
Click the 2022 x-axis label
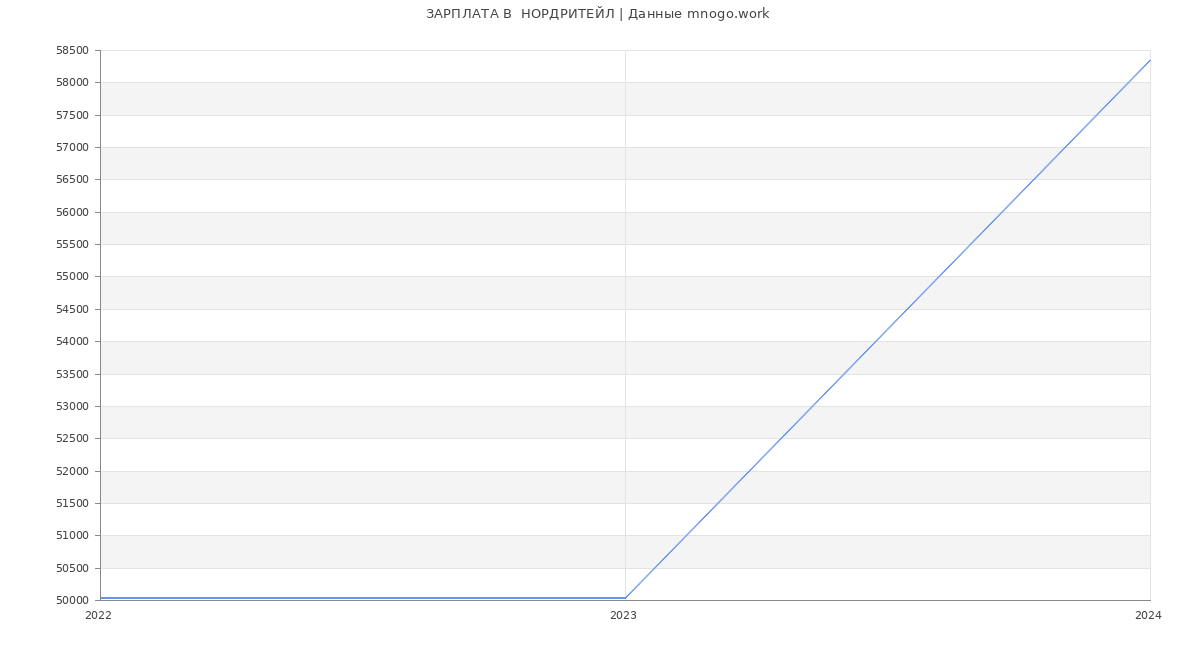[x=98, y=616]
